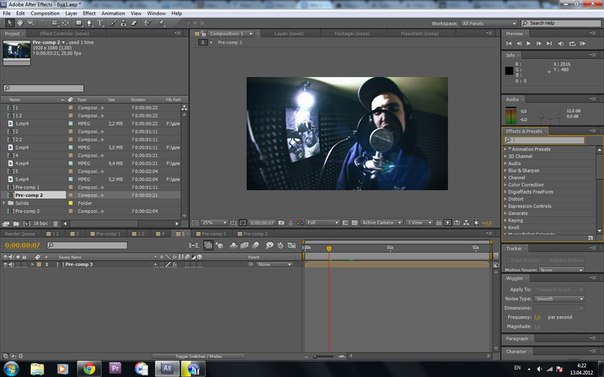The width and height of the screenshot is (604, 377).
Task: Click the Graph Editor icon in timeline
Action: [292, 245]
